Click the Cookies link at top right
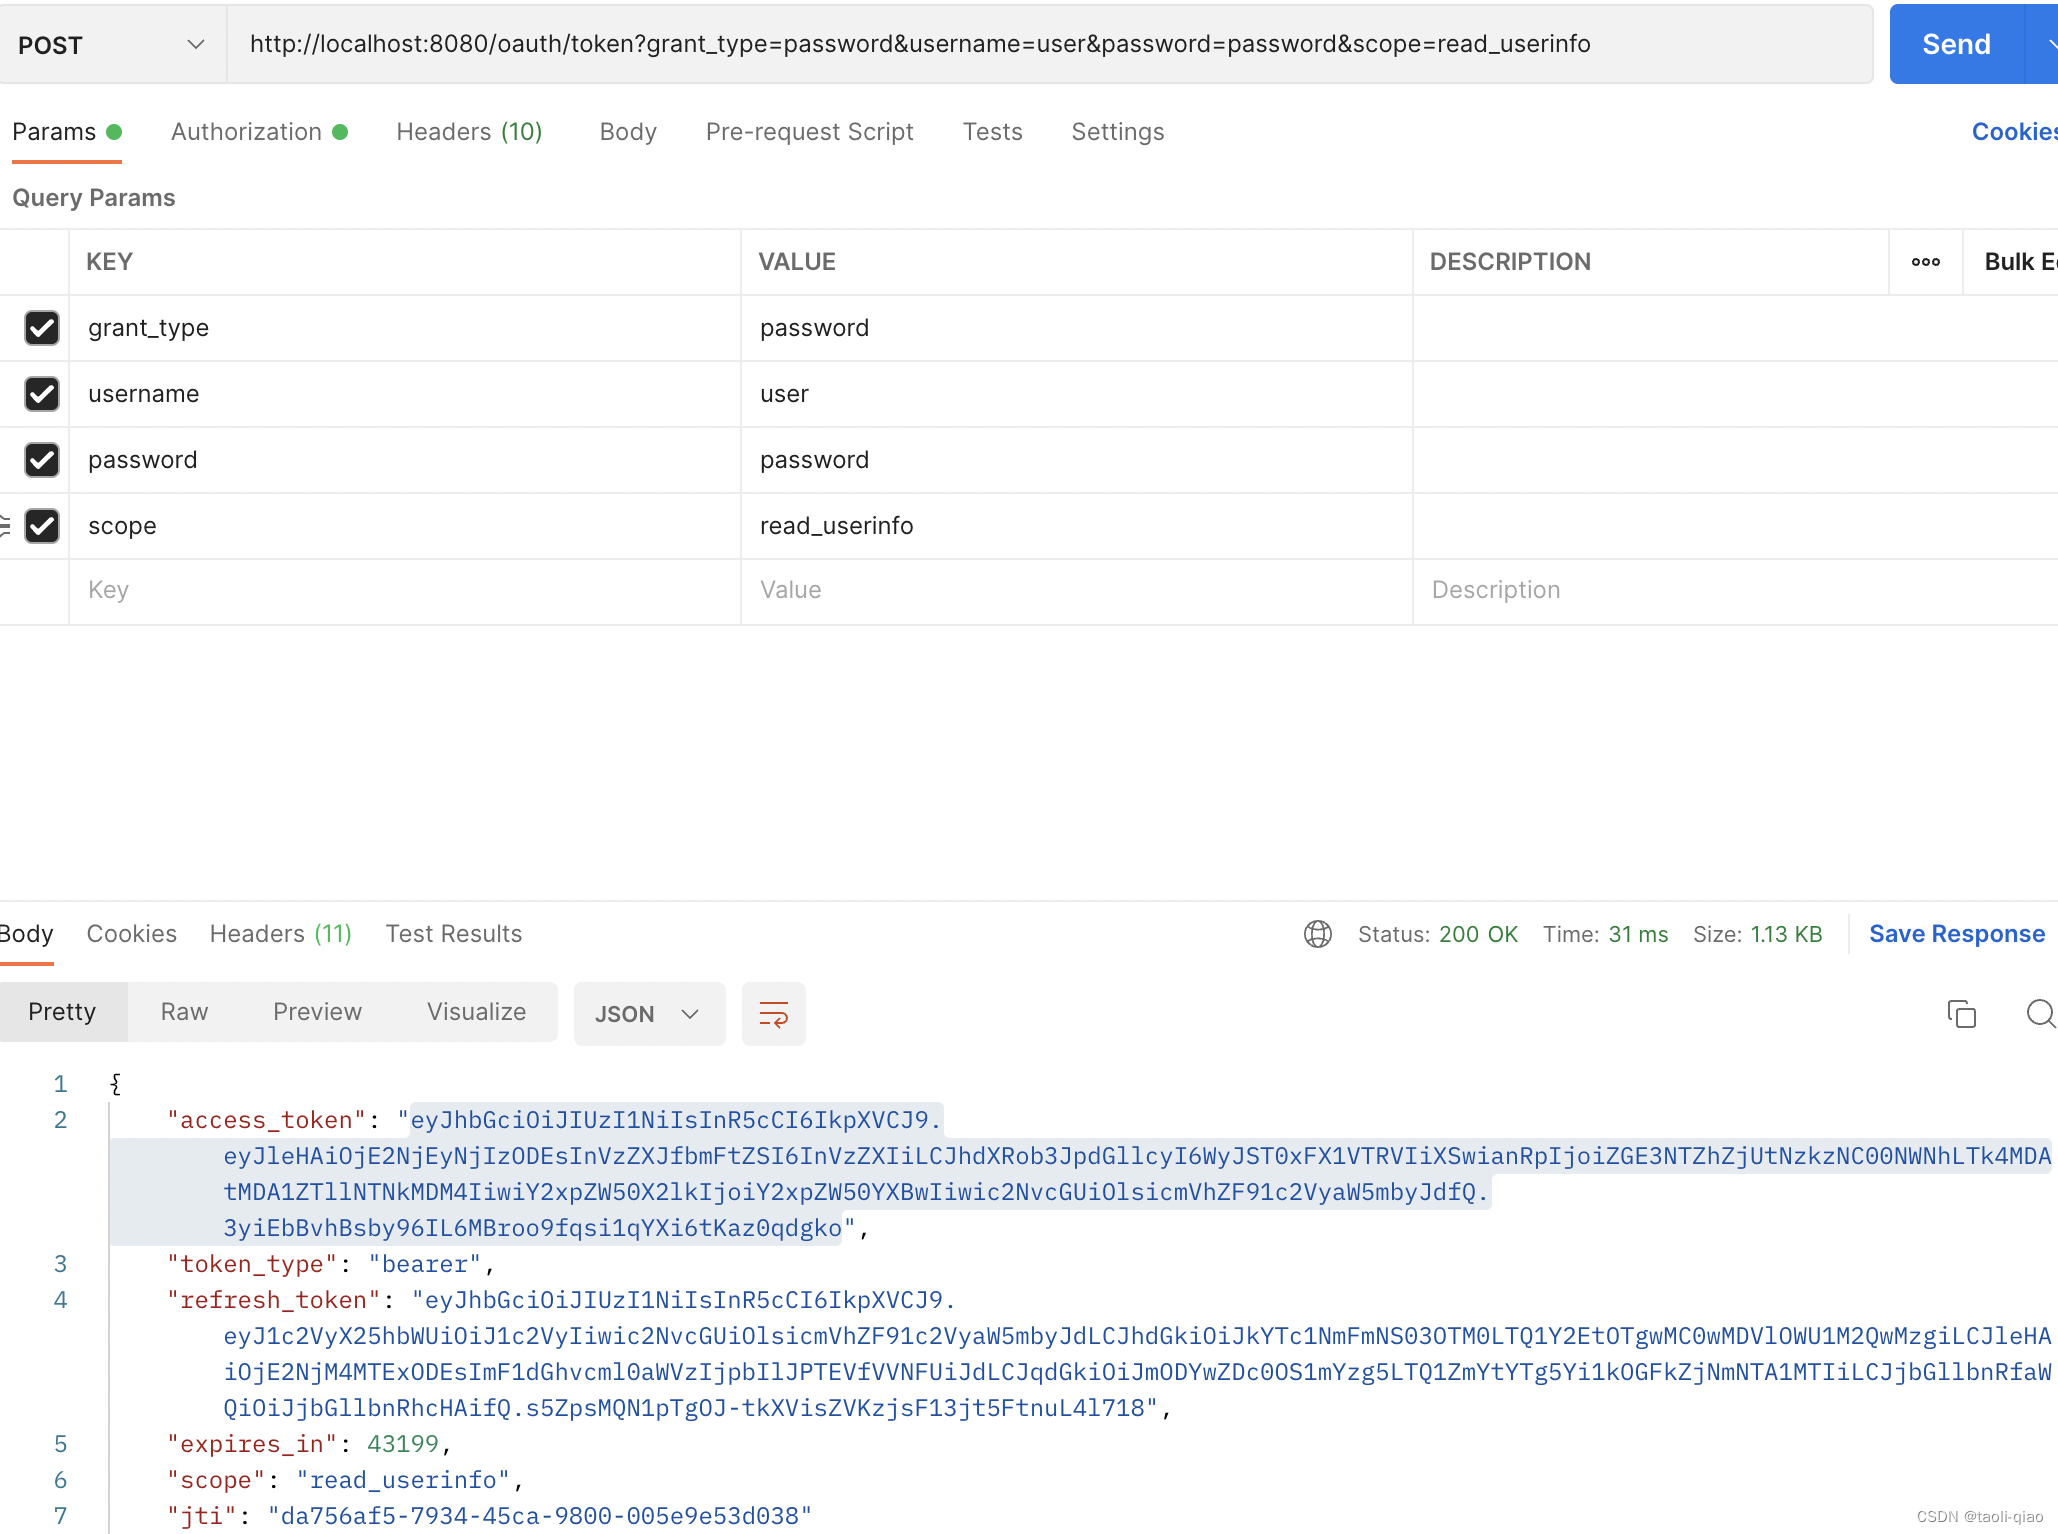The height and width of the screenshot is (1534, 2058). click(2014, 132)
